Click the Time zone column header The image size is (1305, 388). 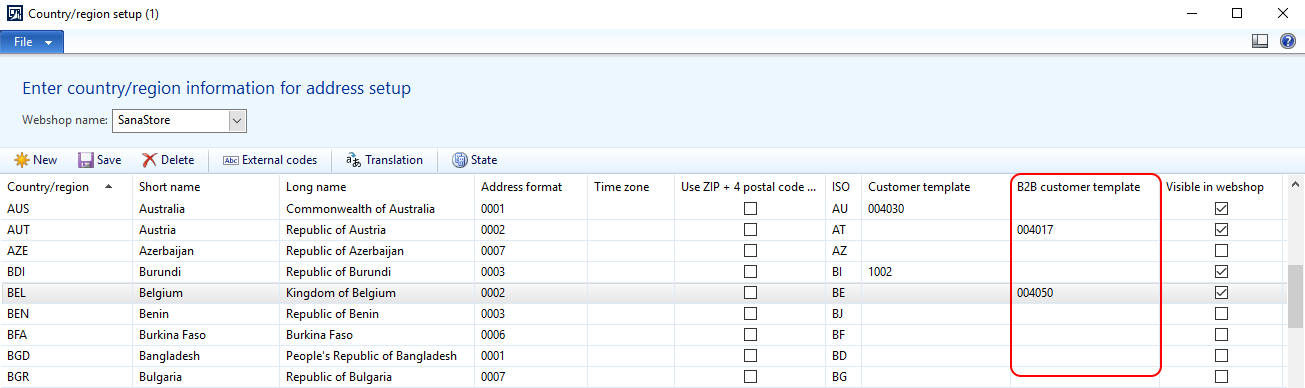pyautogui.click(x=631, y=187)
